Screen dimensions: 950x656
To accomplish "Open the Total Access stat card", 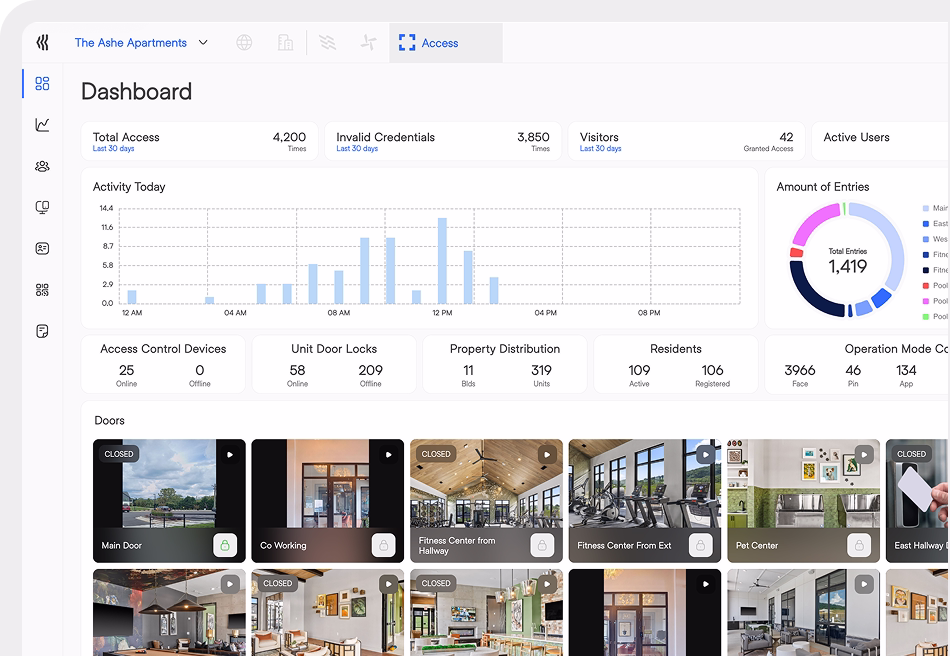I will tap(199, 141).
